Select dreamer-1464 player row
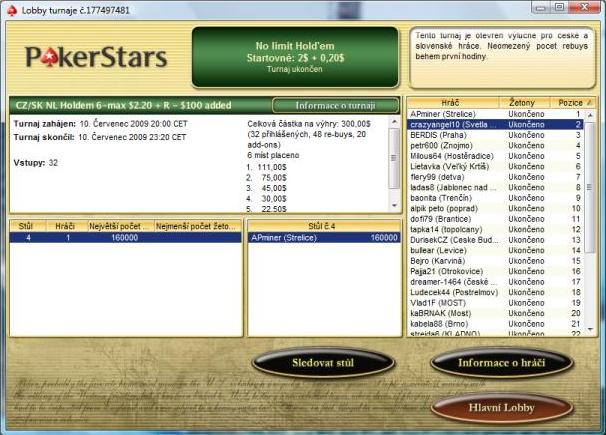 click(495, 282)
